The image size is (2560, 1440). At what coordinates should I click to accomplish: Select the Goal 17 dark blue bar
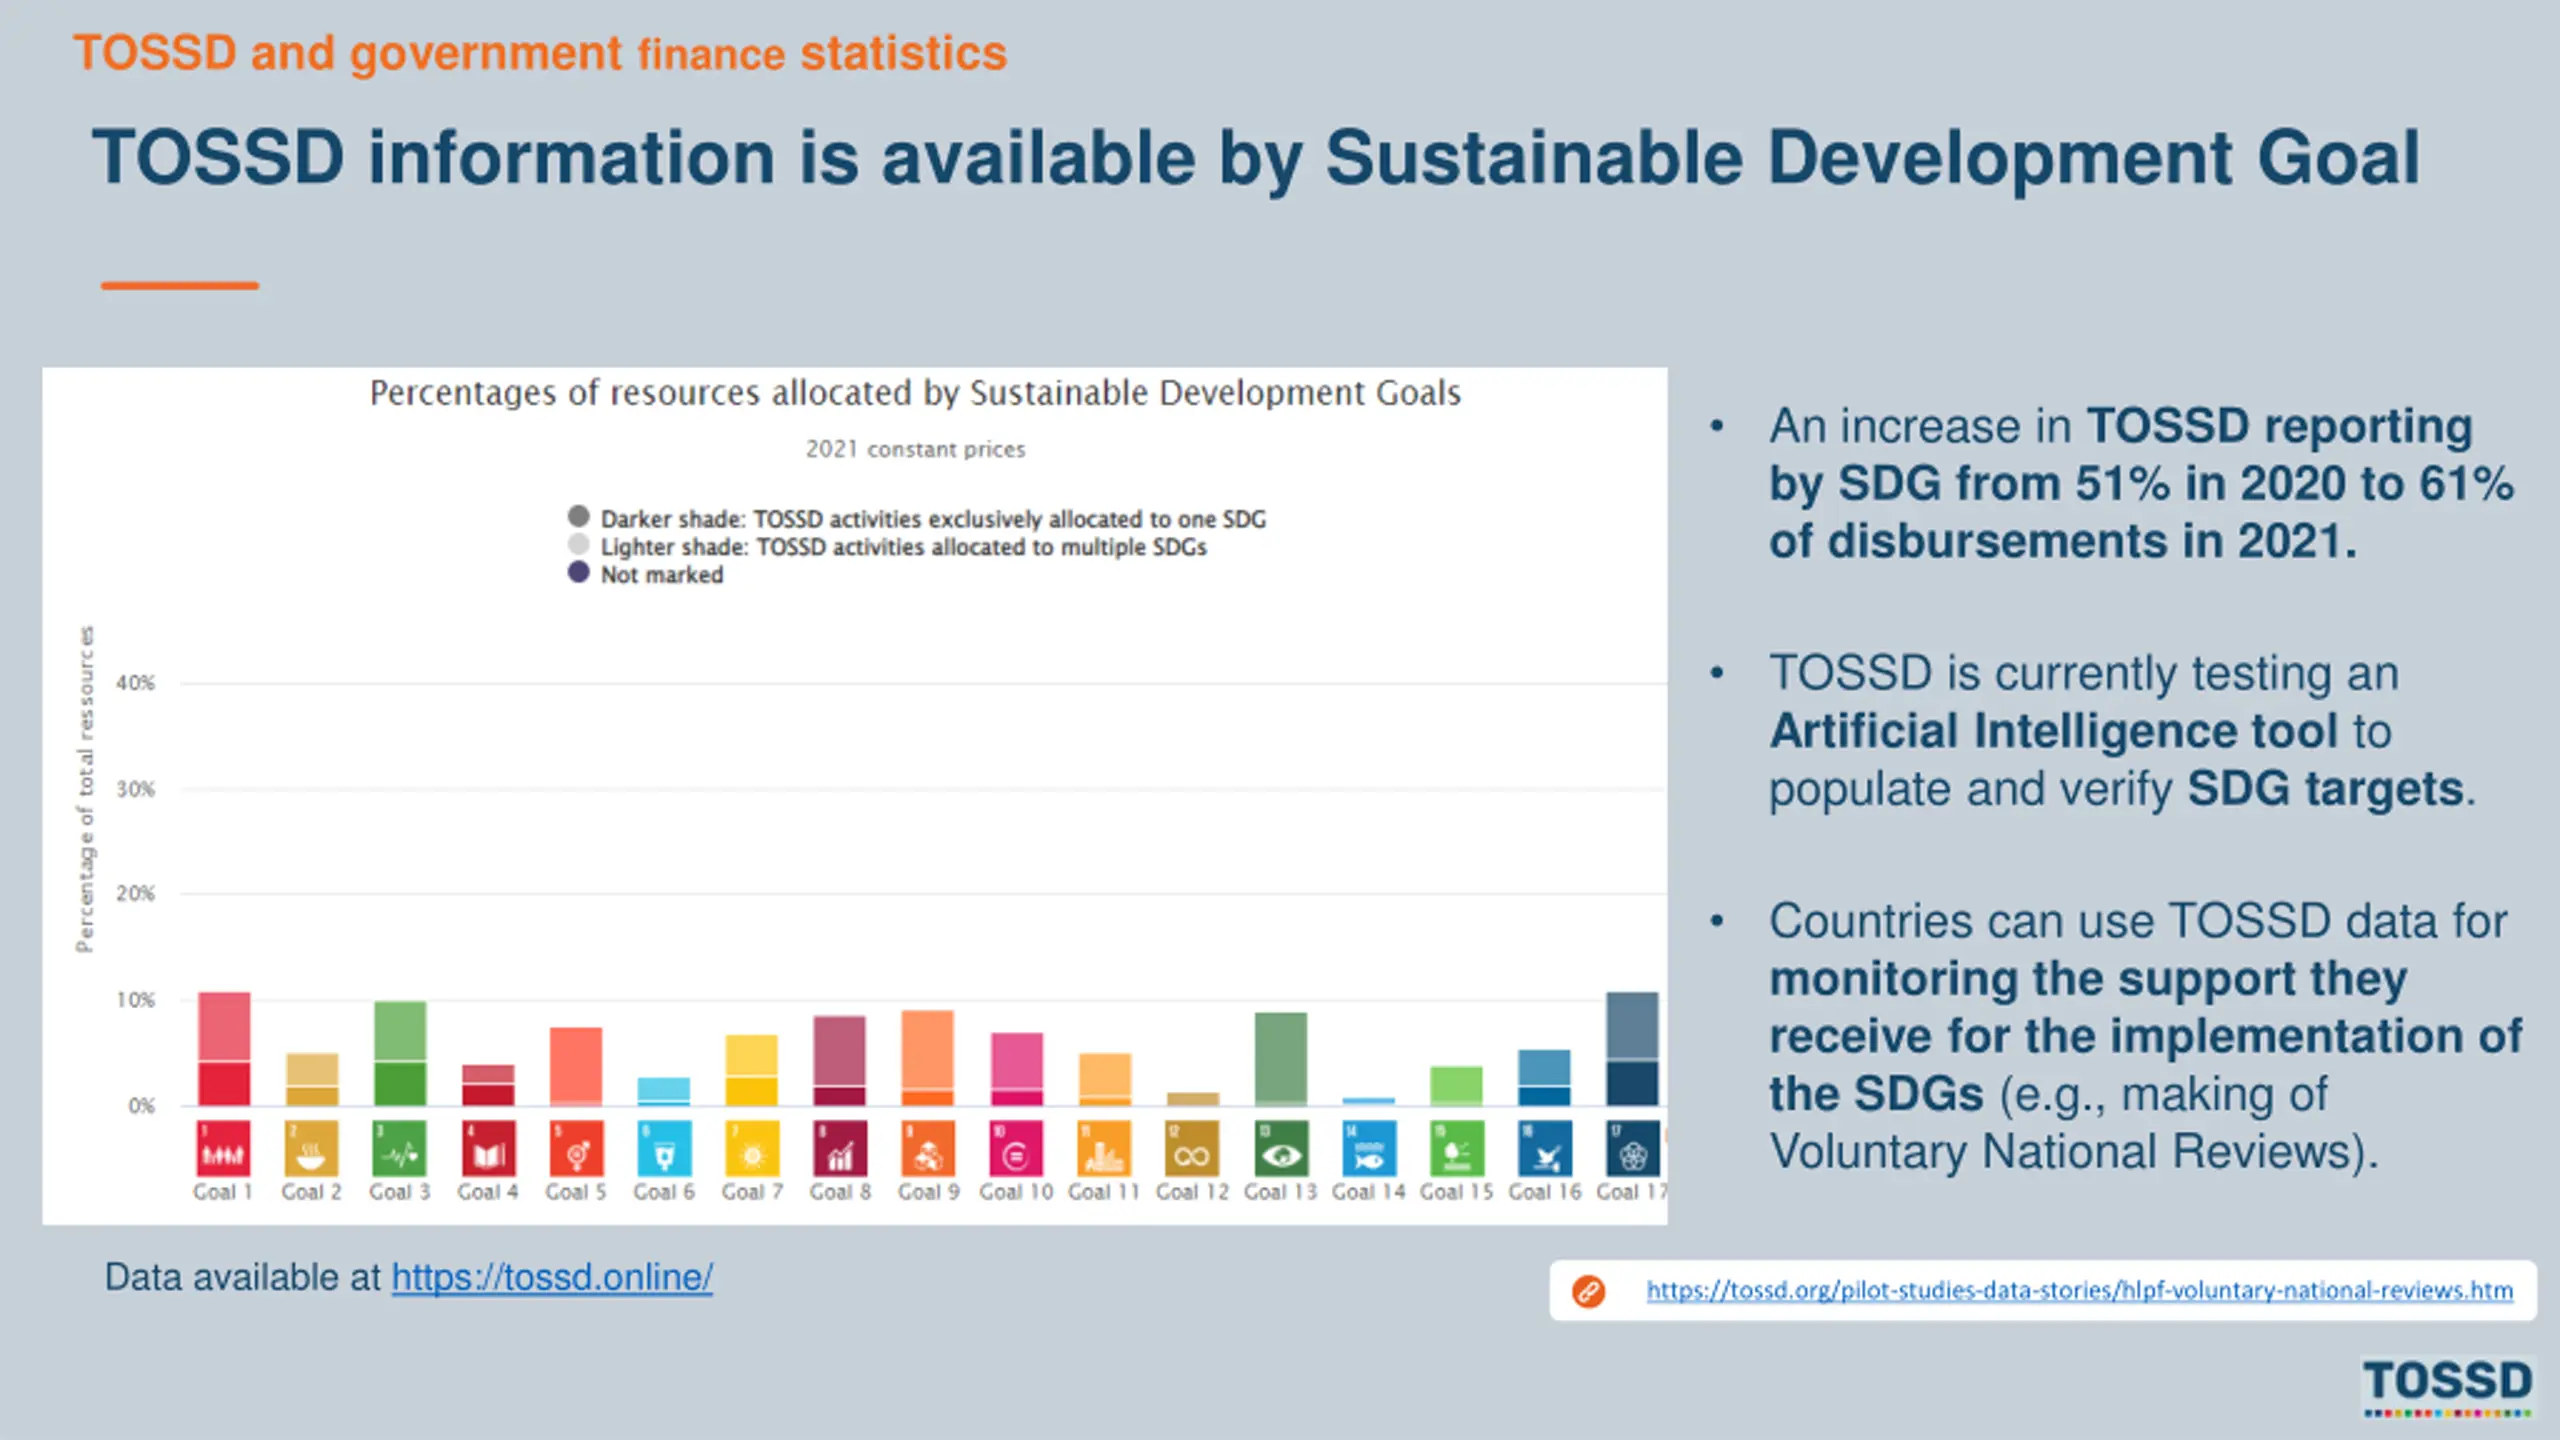(1633, 1049)
